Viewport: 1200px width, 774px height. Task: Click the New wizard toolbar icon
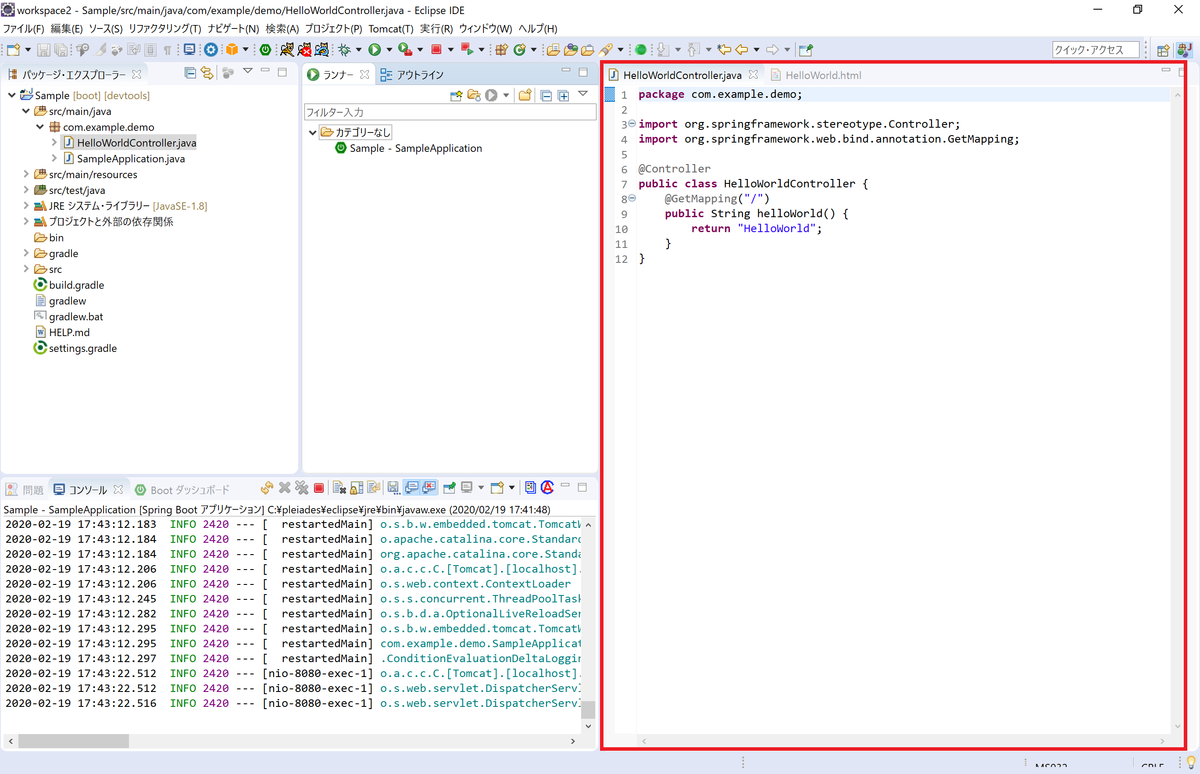coord(13,49)
